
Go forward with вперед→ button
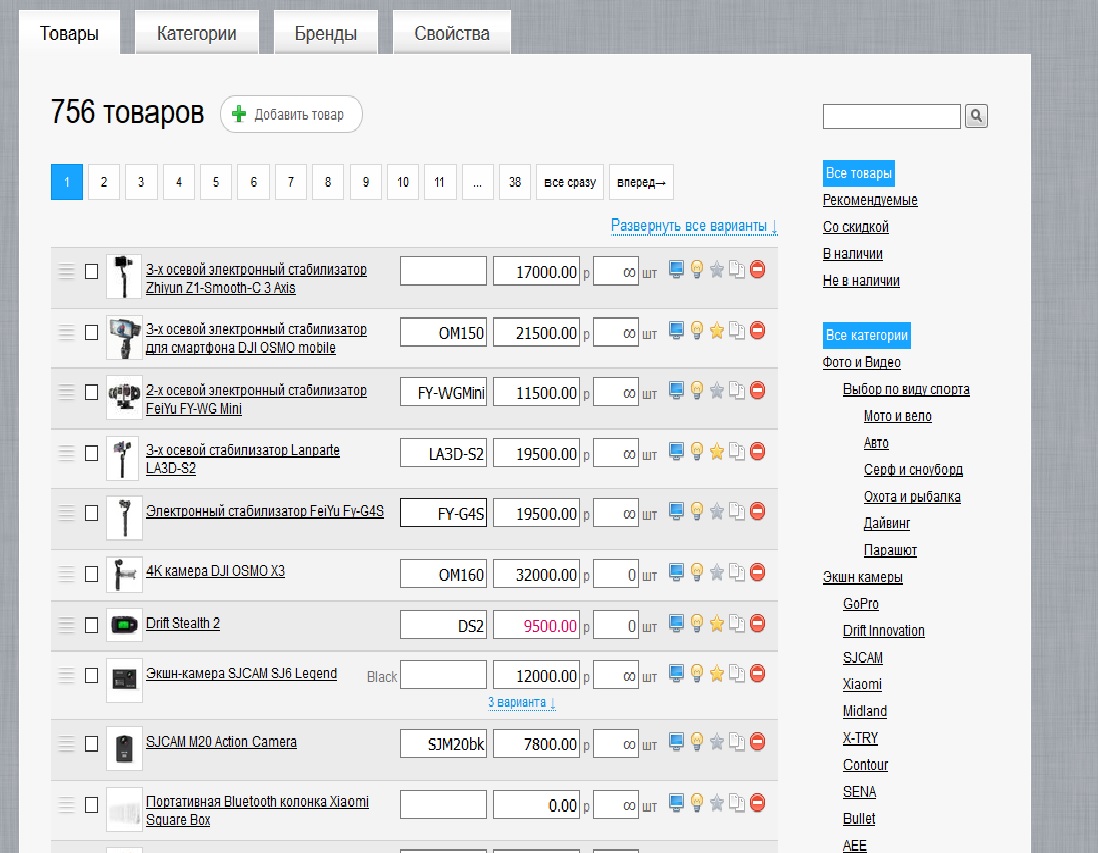tap(641, 182)
